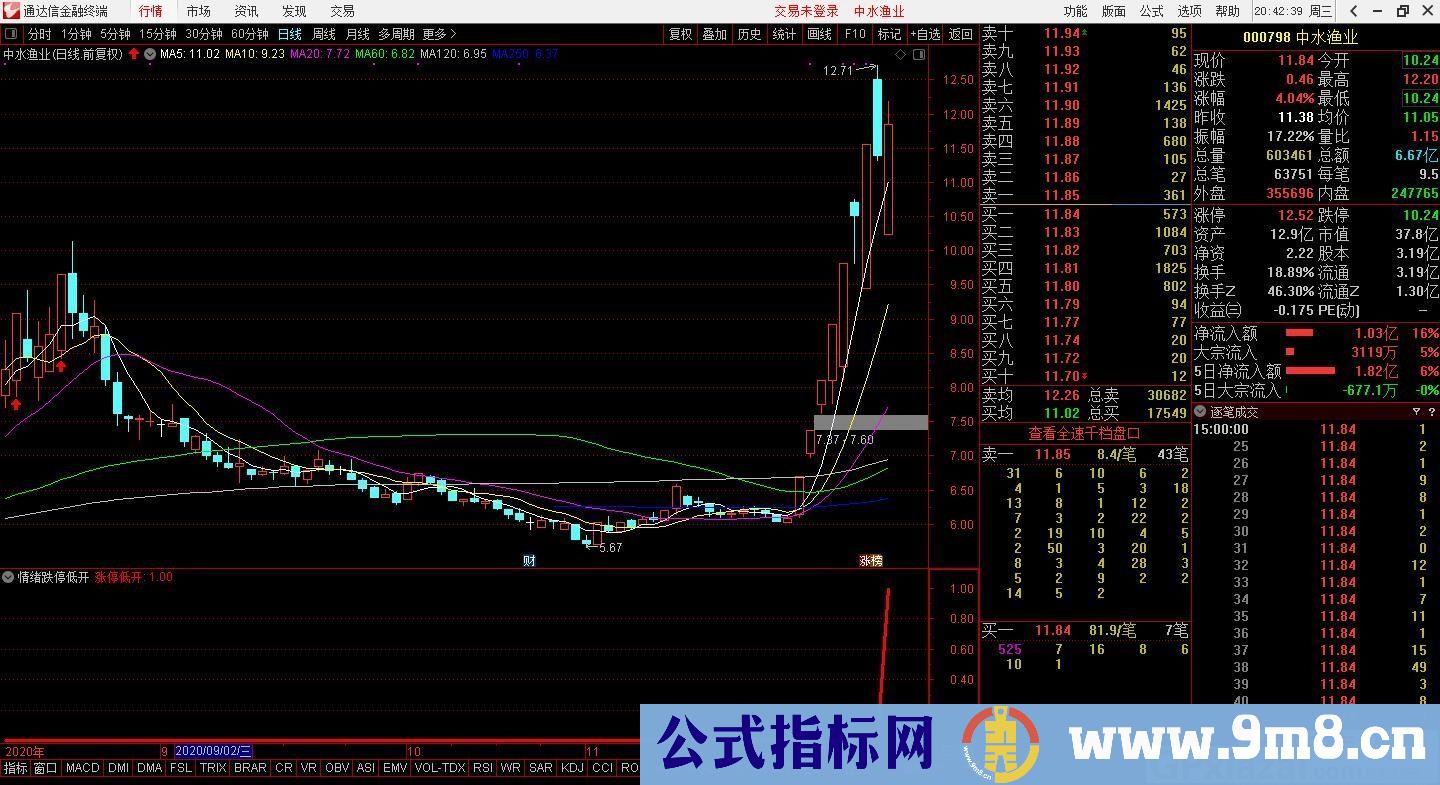Open the 资讯 menu
This screenshot has height=785, width=1440.
click(246, 11)
